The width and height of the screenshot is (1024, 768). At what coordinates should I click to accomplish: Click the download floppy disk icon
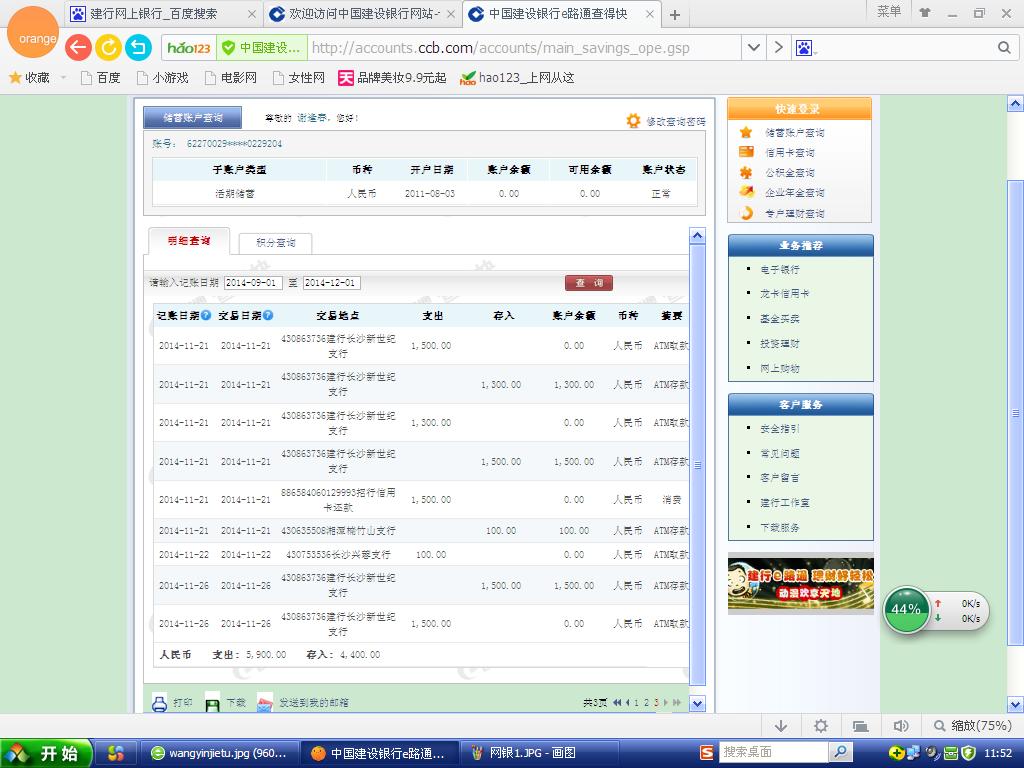[212, 703]
